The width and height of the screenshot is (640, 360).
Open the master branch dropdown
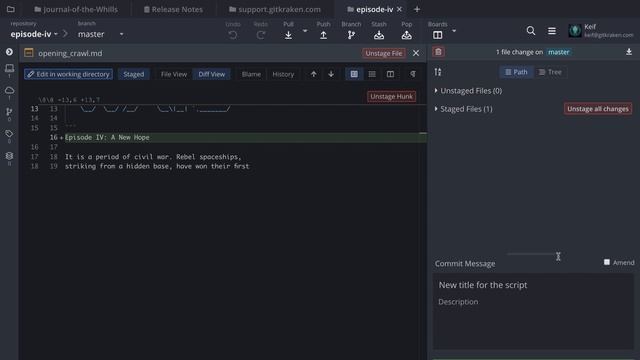[x=100, y=34]
